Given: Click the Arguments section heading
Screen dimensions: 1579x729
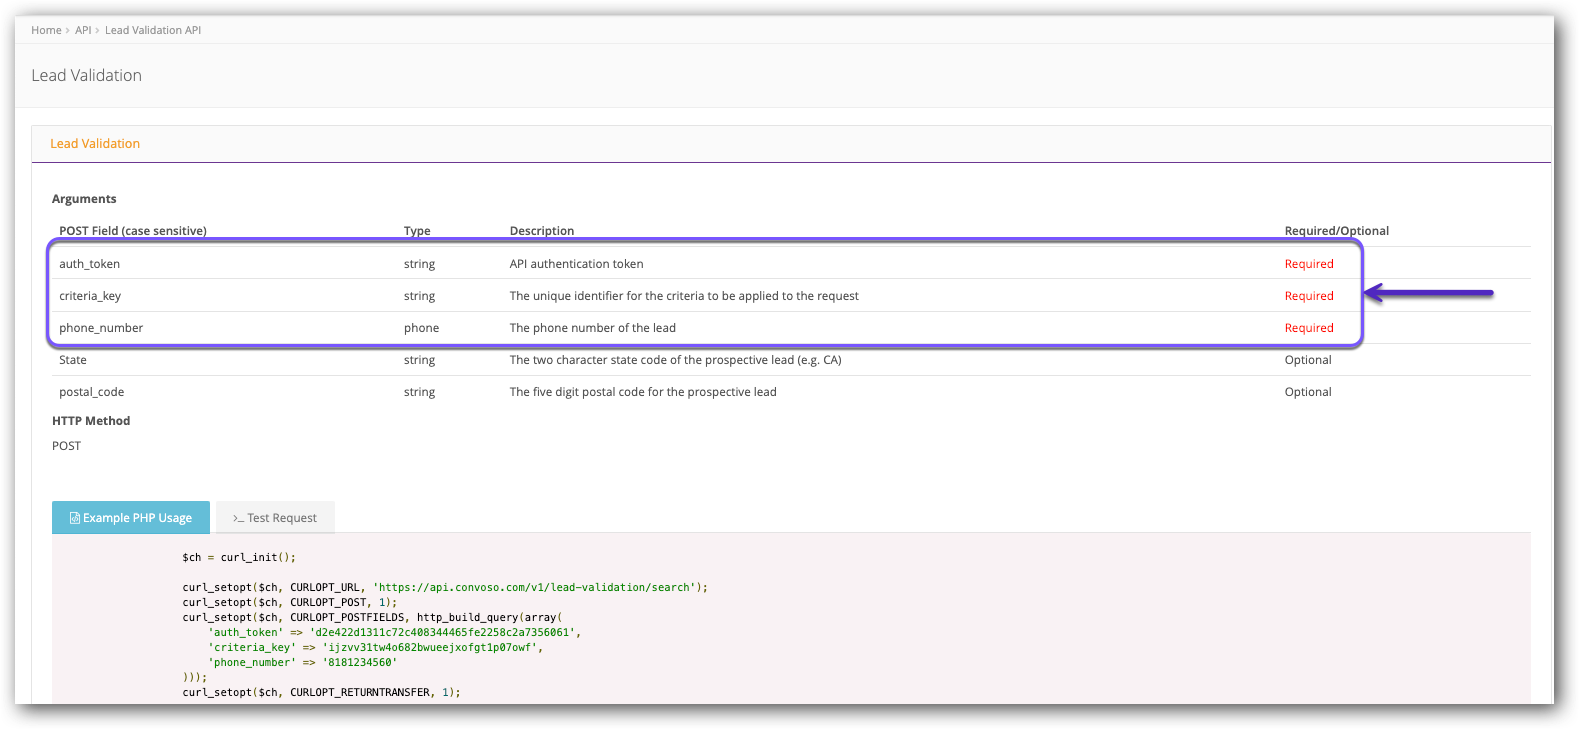Looking at the screenshot, I should (x=84, y=199).
